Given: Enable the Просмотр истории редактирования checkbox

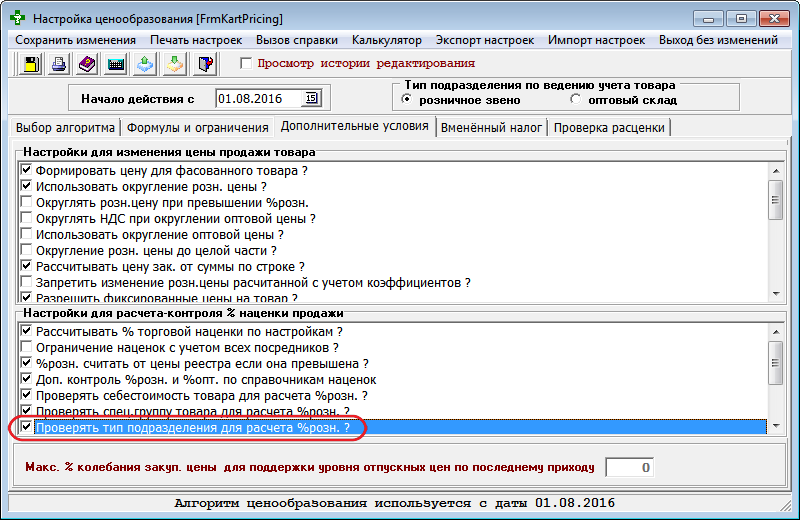Looking at the screenshot, I should tap(247, 64).
